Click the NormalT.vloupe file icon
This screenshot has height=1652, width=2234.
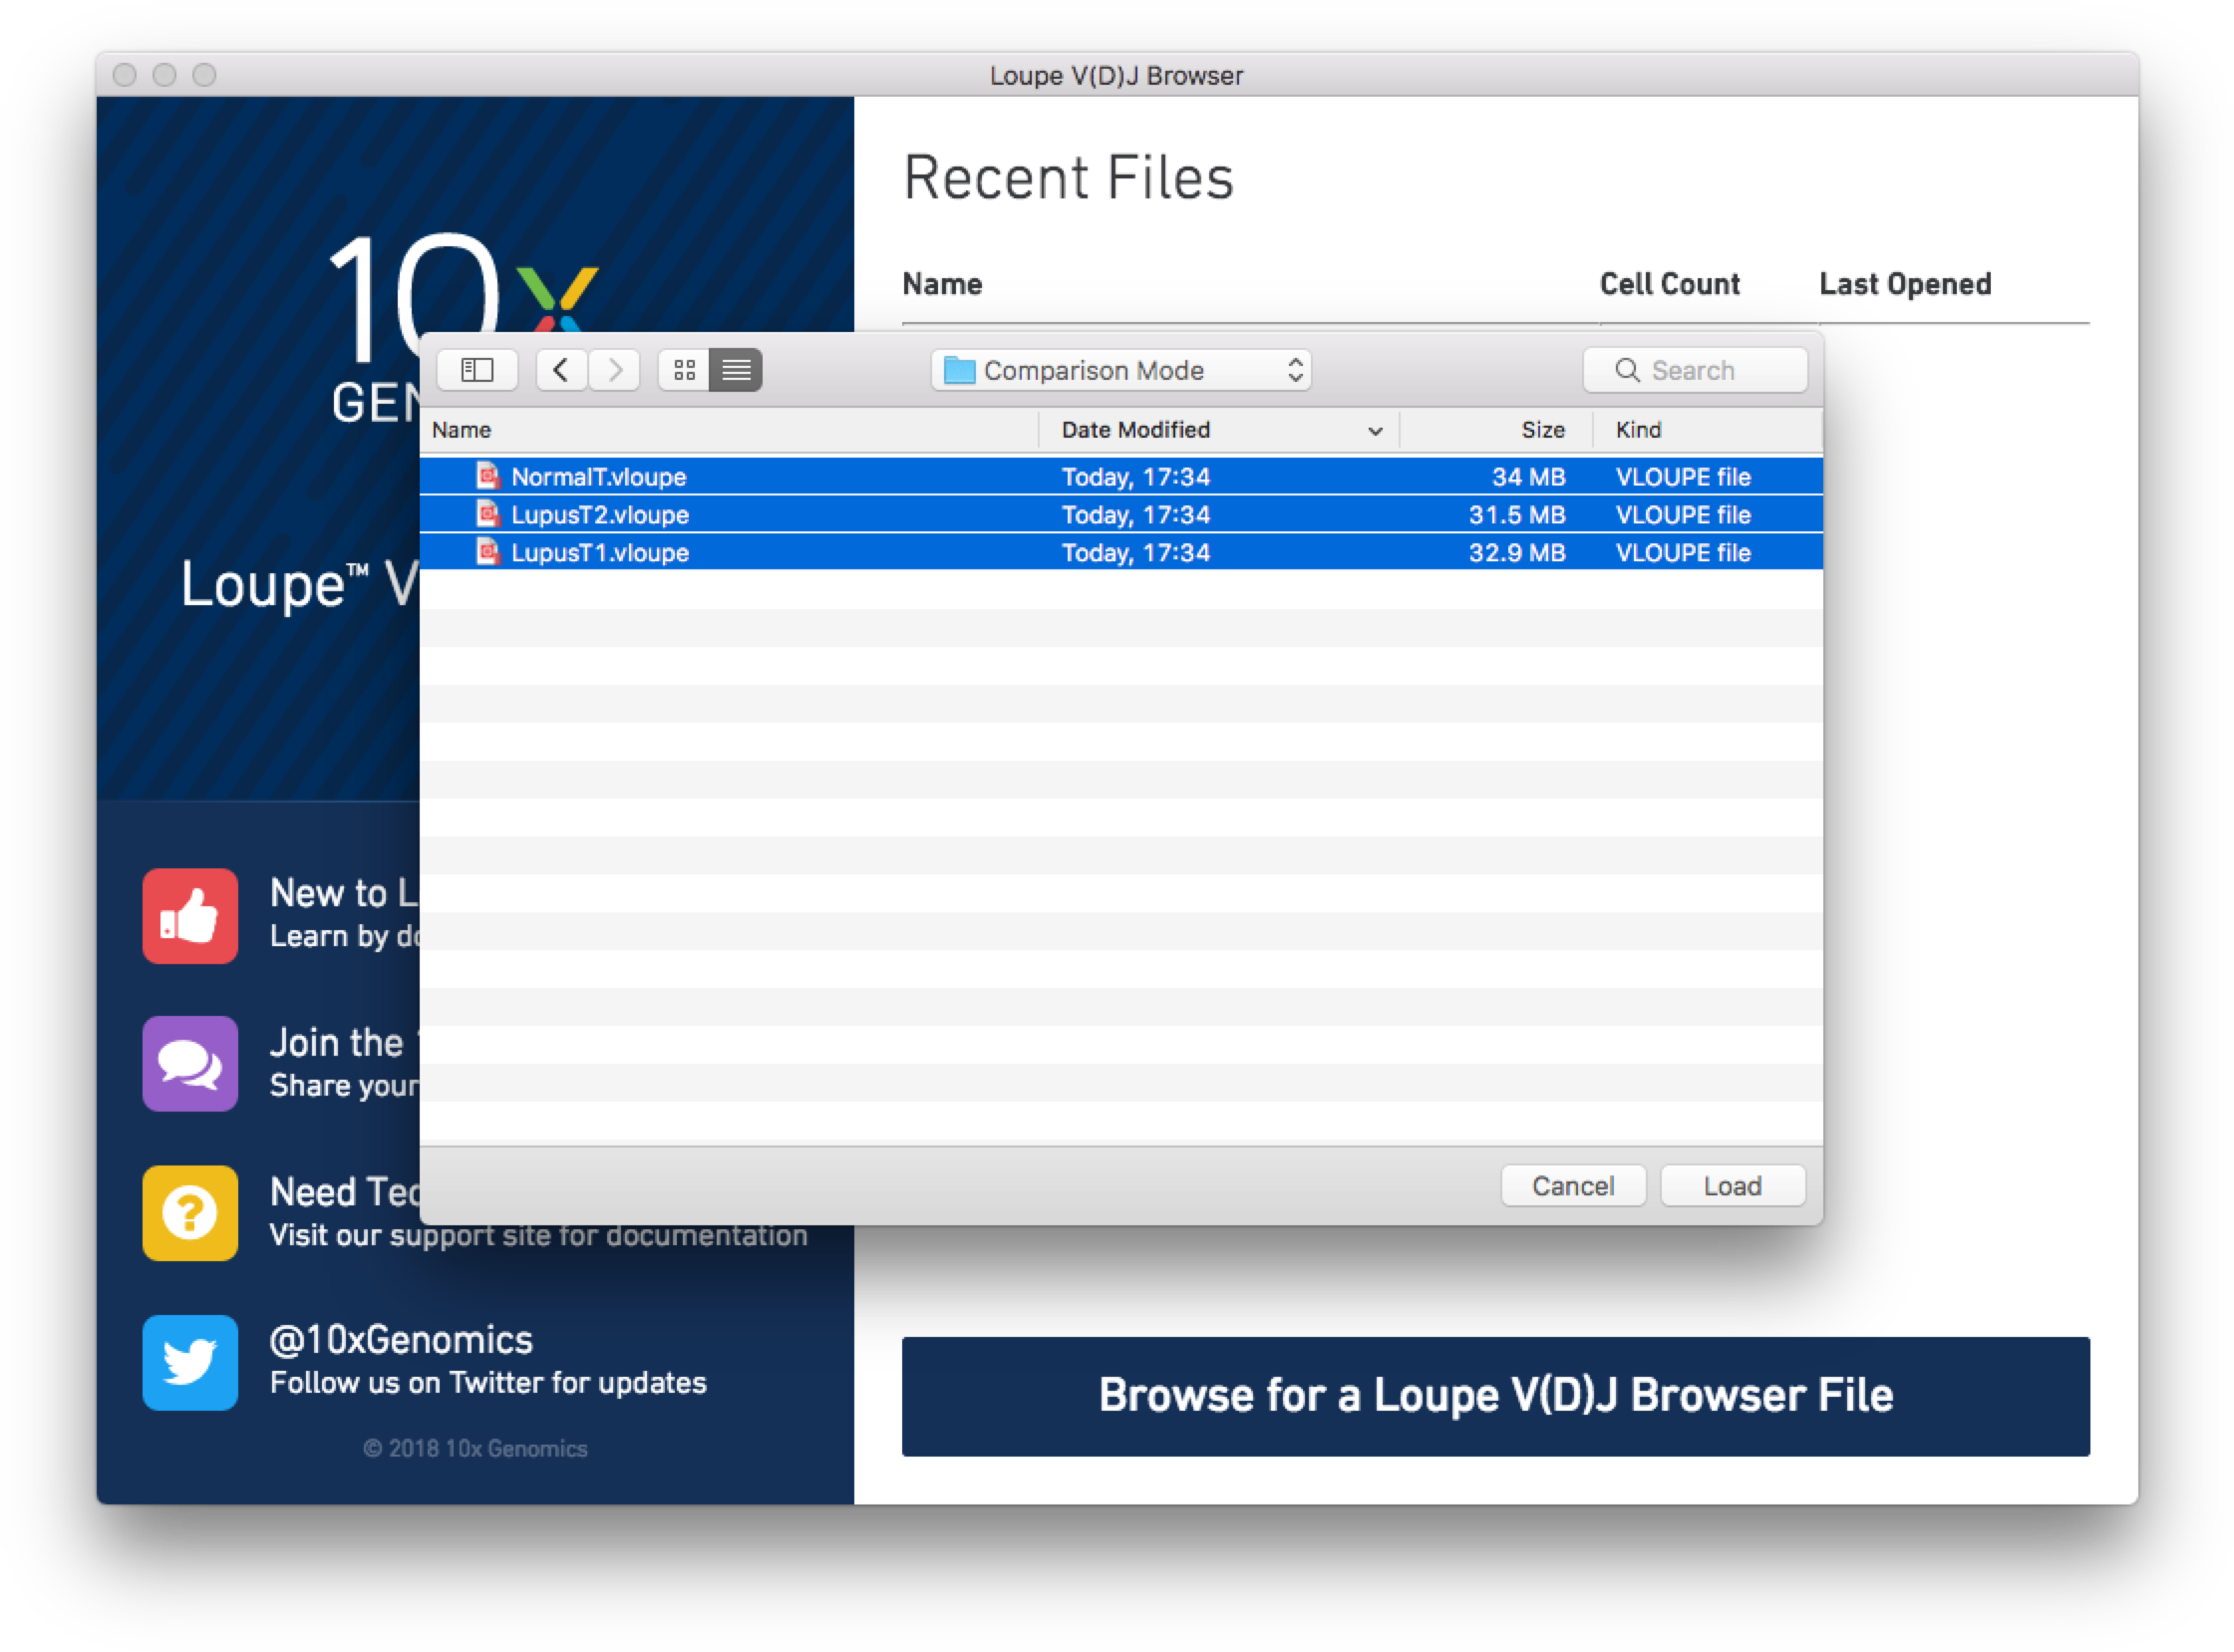pyautogui.click(x=487, y=477)
